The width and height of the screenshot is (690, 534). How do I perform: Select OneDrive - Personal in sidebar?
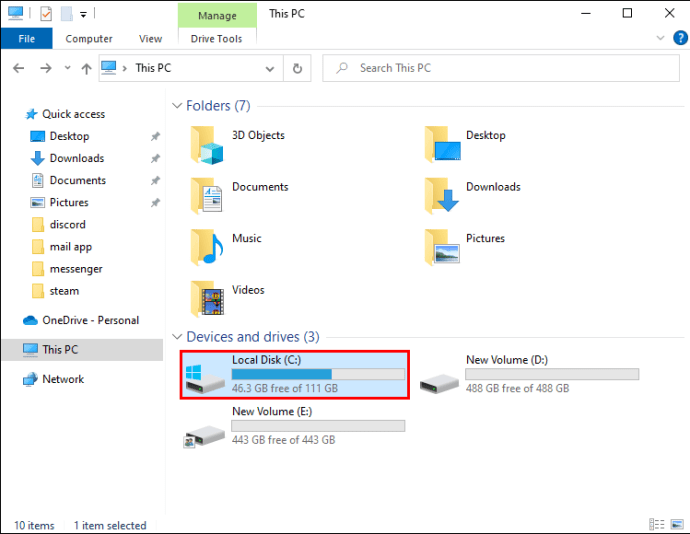(x=90, y=320)
